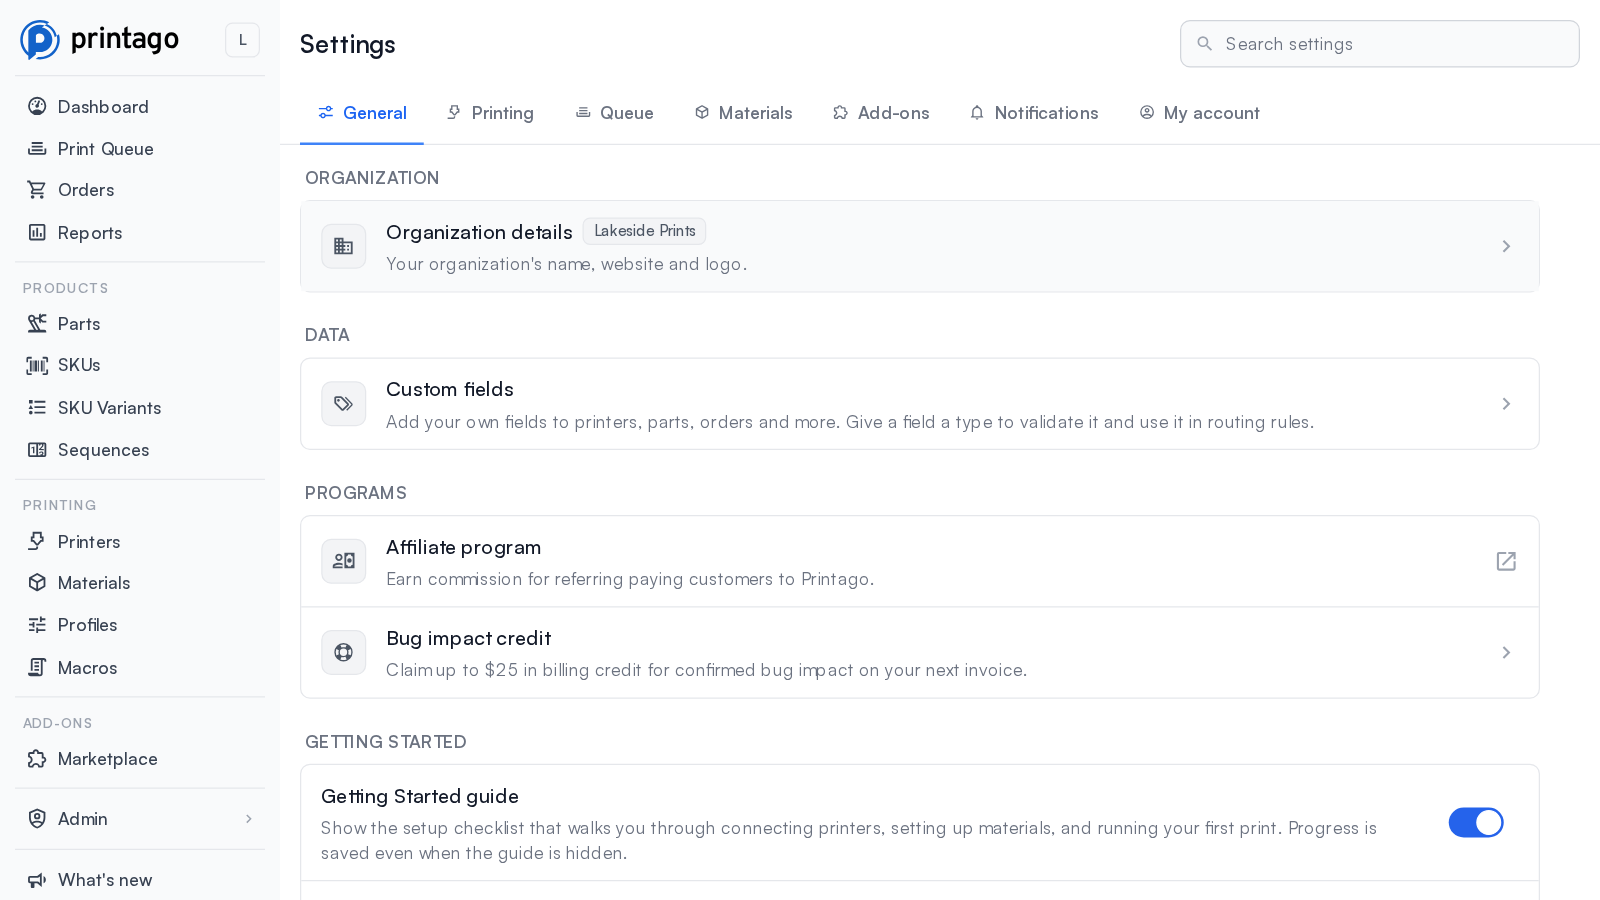Open Bug impact credit via its chevron
This screenshot has height=900, width=1600.
[x=1506, y=653]
